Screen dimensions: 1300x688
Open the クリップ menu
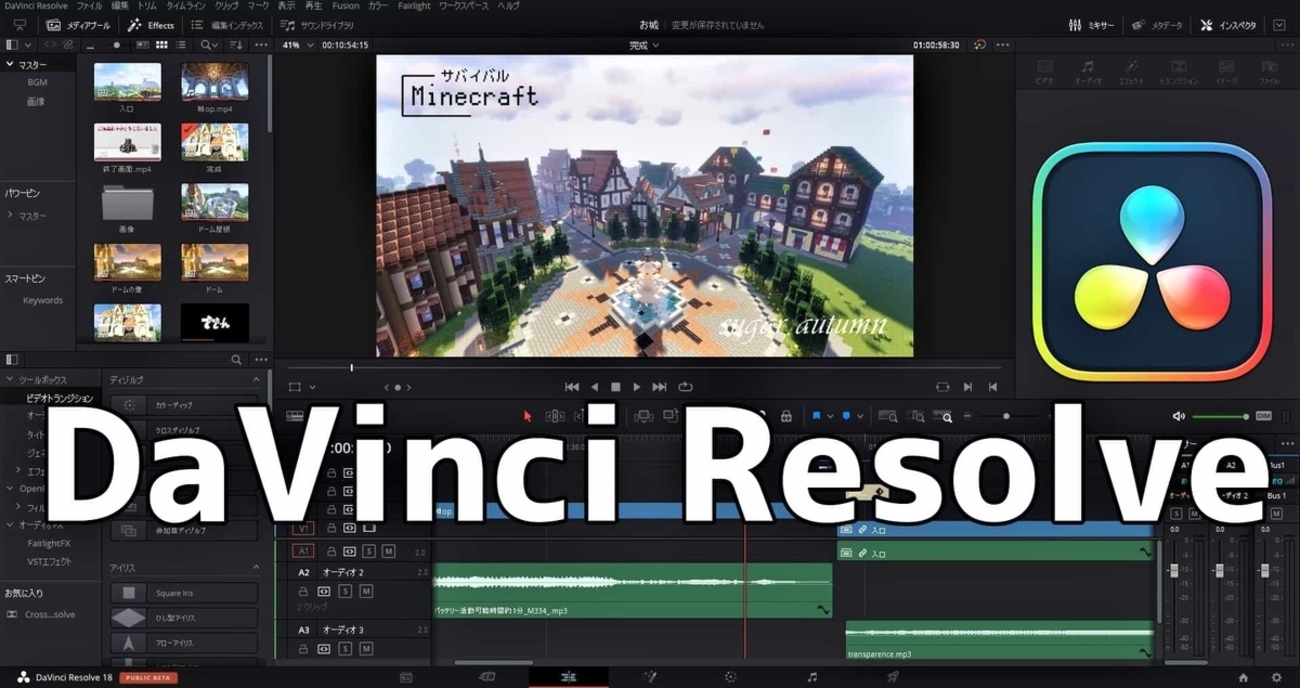point(227,6)
